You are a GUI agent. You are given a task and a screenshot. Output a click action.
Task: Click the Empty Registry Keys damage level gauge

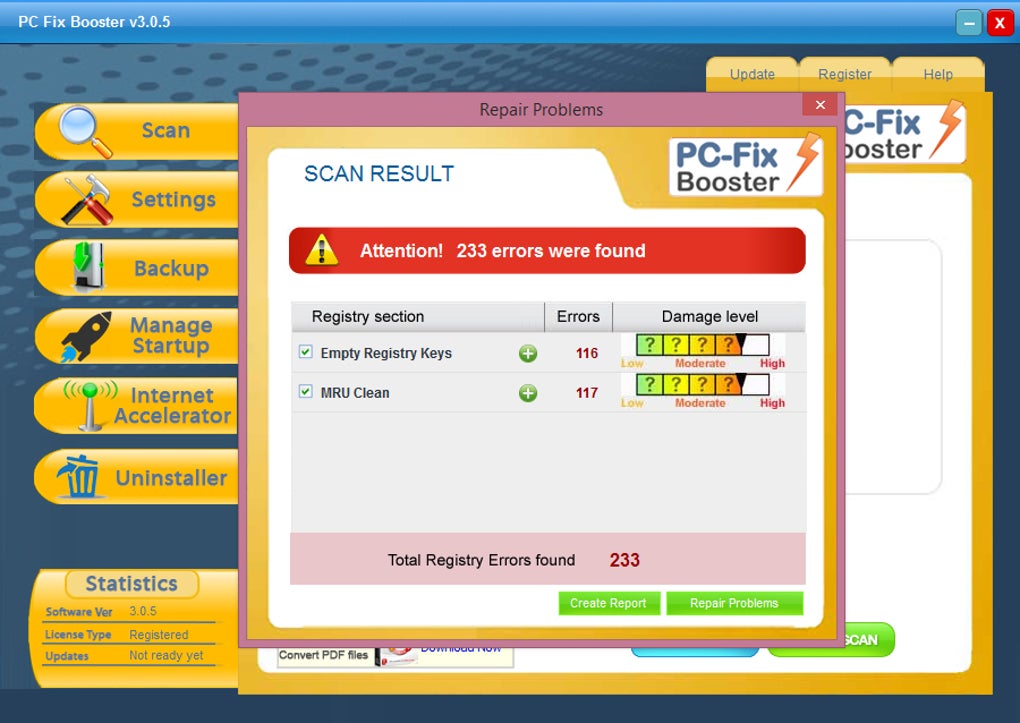coord(703,352)
